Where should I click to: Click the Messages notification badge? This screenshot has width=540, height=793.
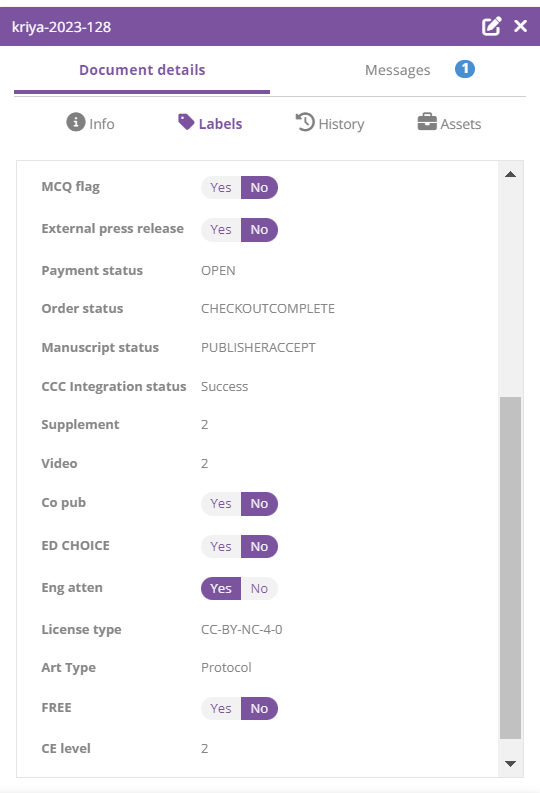pyautogui.click(x=465, y=69)
